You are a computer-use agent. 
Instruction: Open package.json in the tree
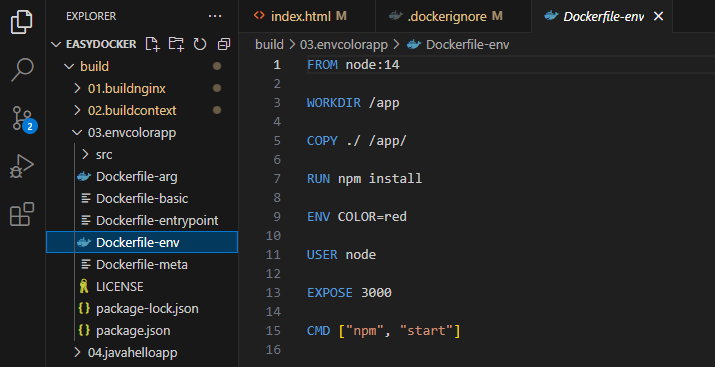[x=133, y=330]
